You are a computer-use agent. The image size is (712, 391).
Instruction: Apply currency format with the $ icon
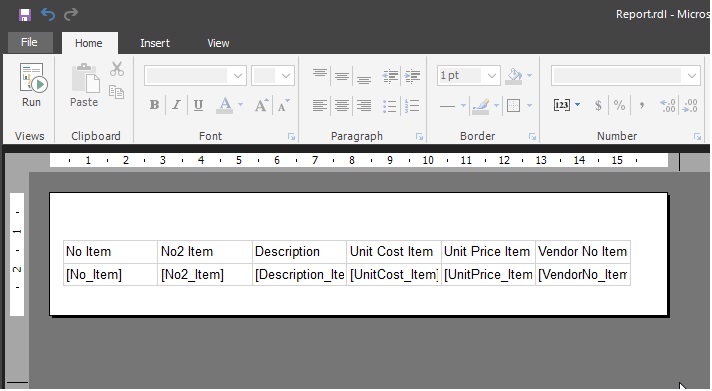point(598,106)
